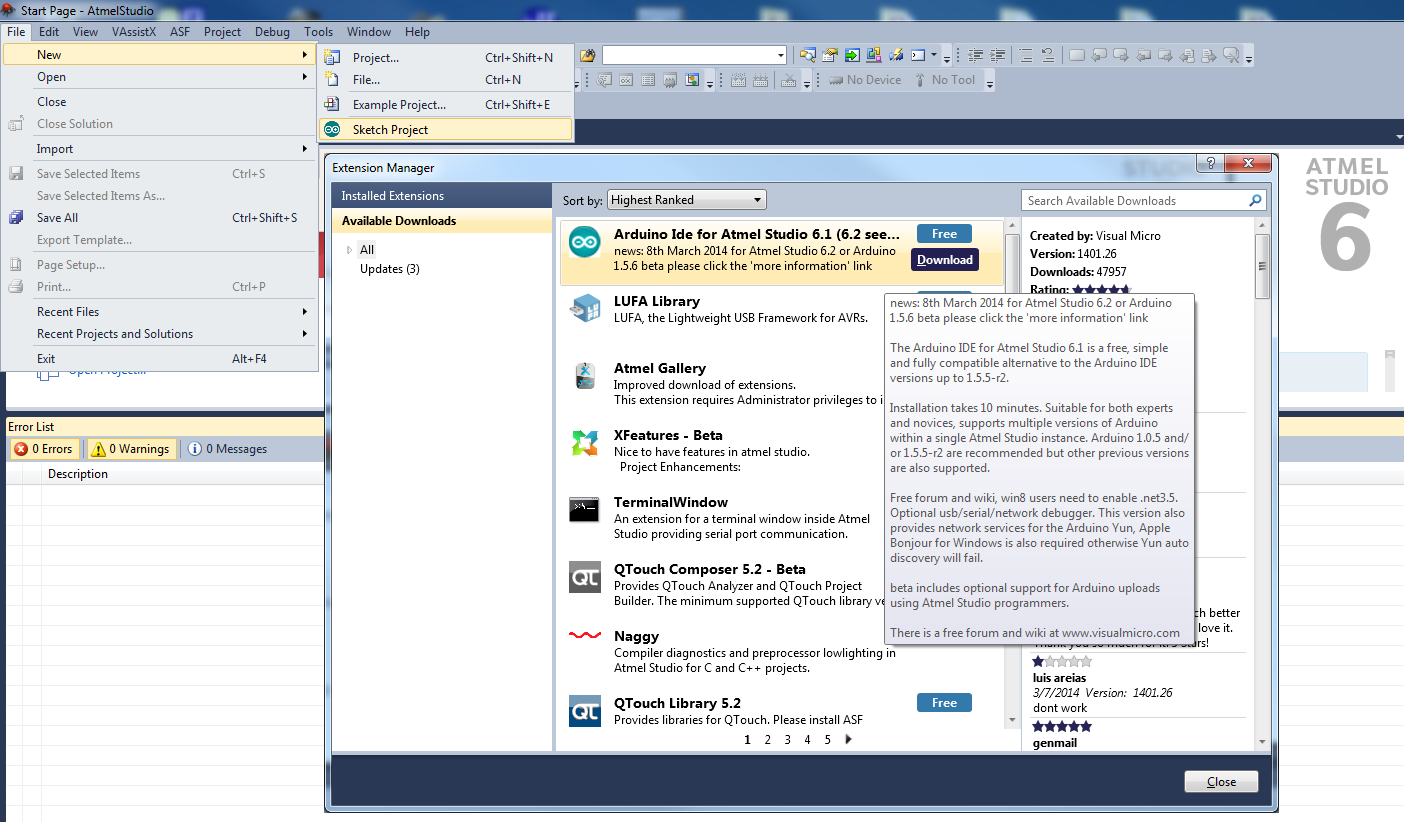Open the Tools menu
Image resolution: width=1404 pixels, height=822 pixels.
pos(318,31)
